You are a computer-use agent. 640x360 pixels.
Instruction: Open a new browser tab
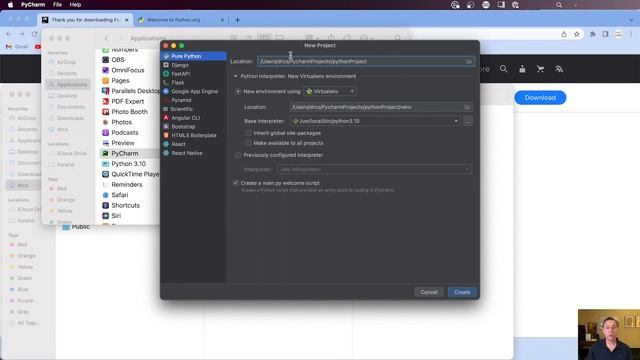pos(237,20)
